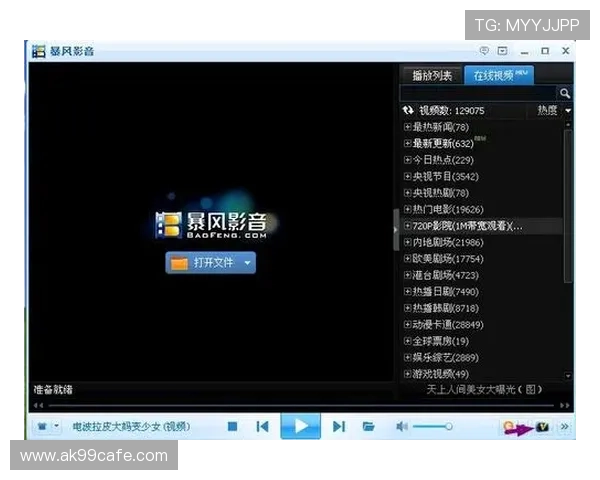Click the playlist vertical scrollbar thumb
Screen dimensions: 600x480
(x=568, y=206)
